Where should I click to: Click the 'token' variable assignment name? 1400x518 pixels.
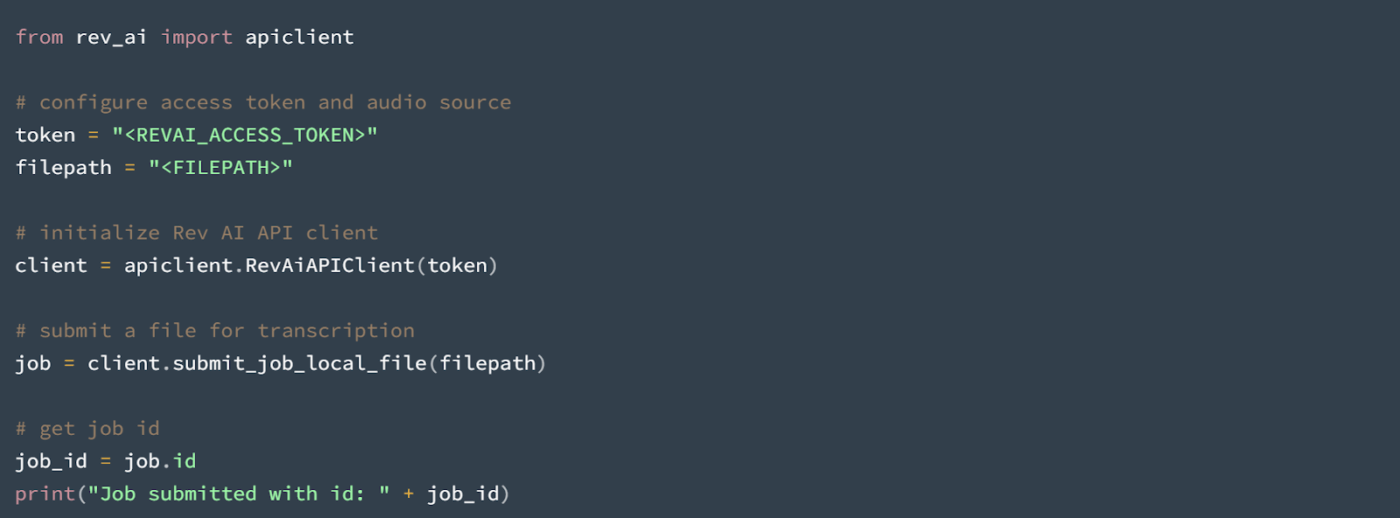45,134
